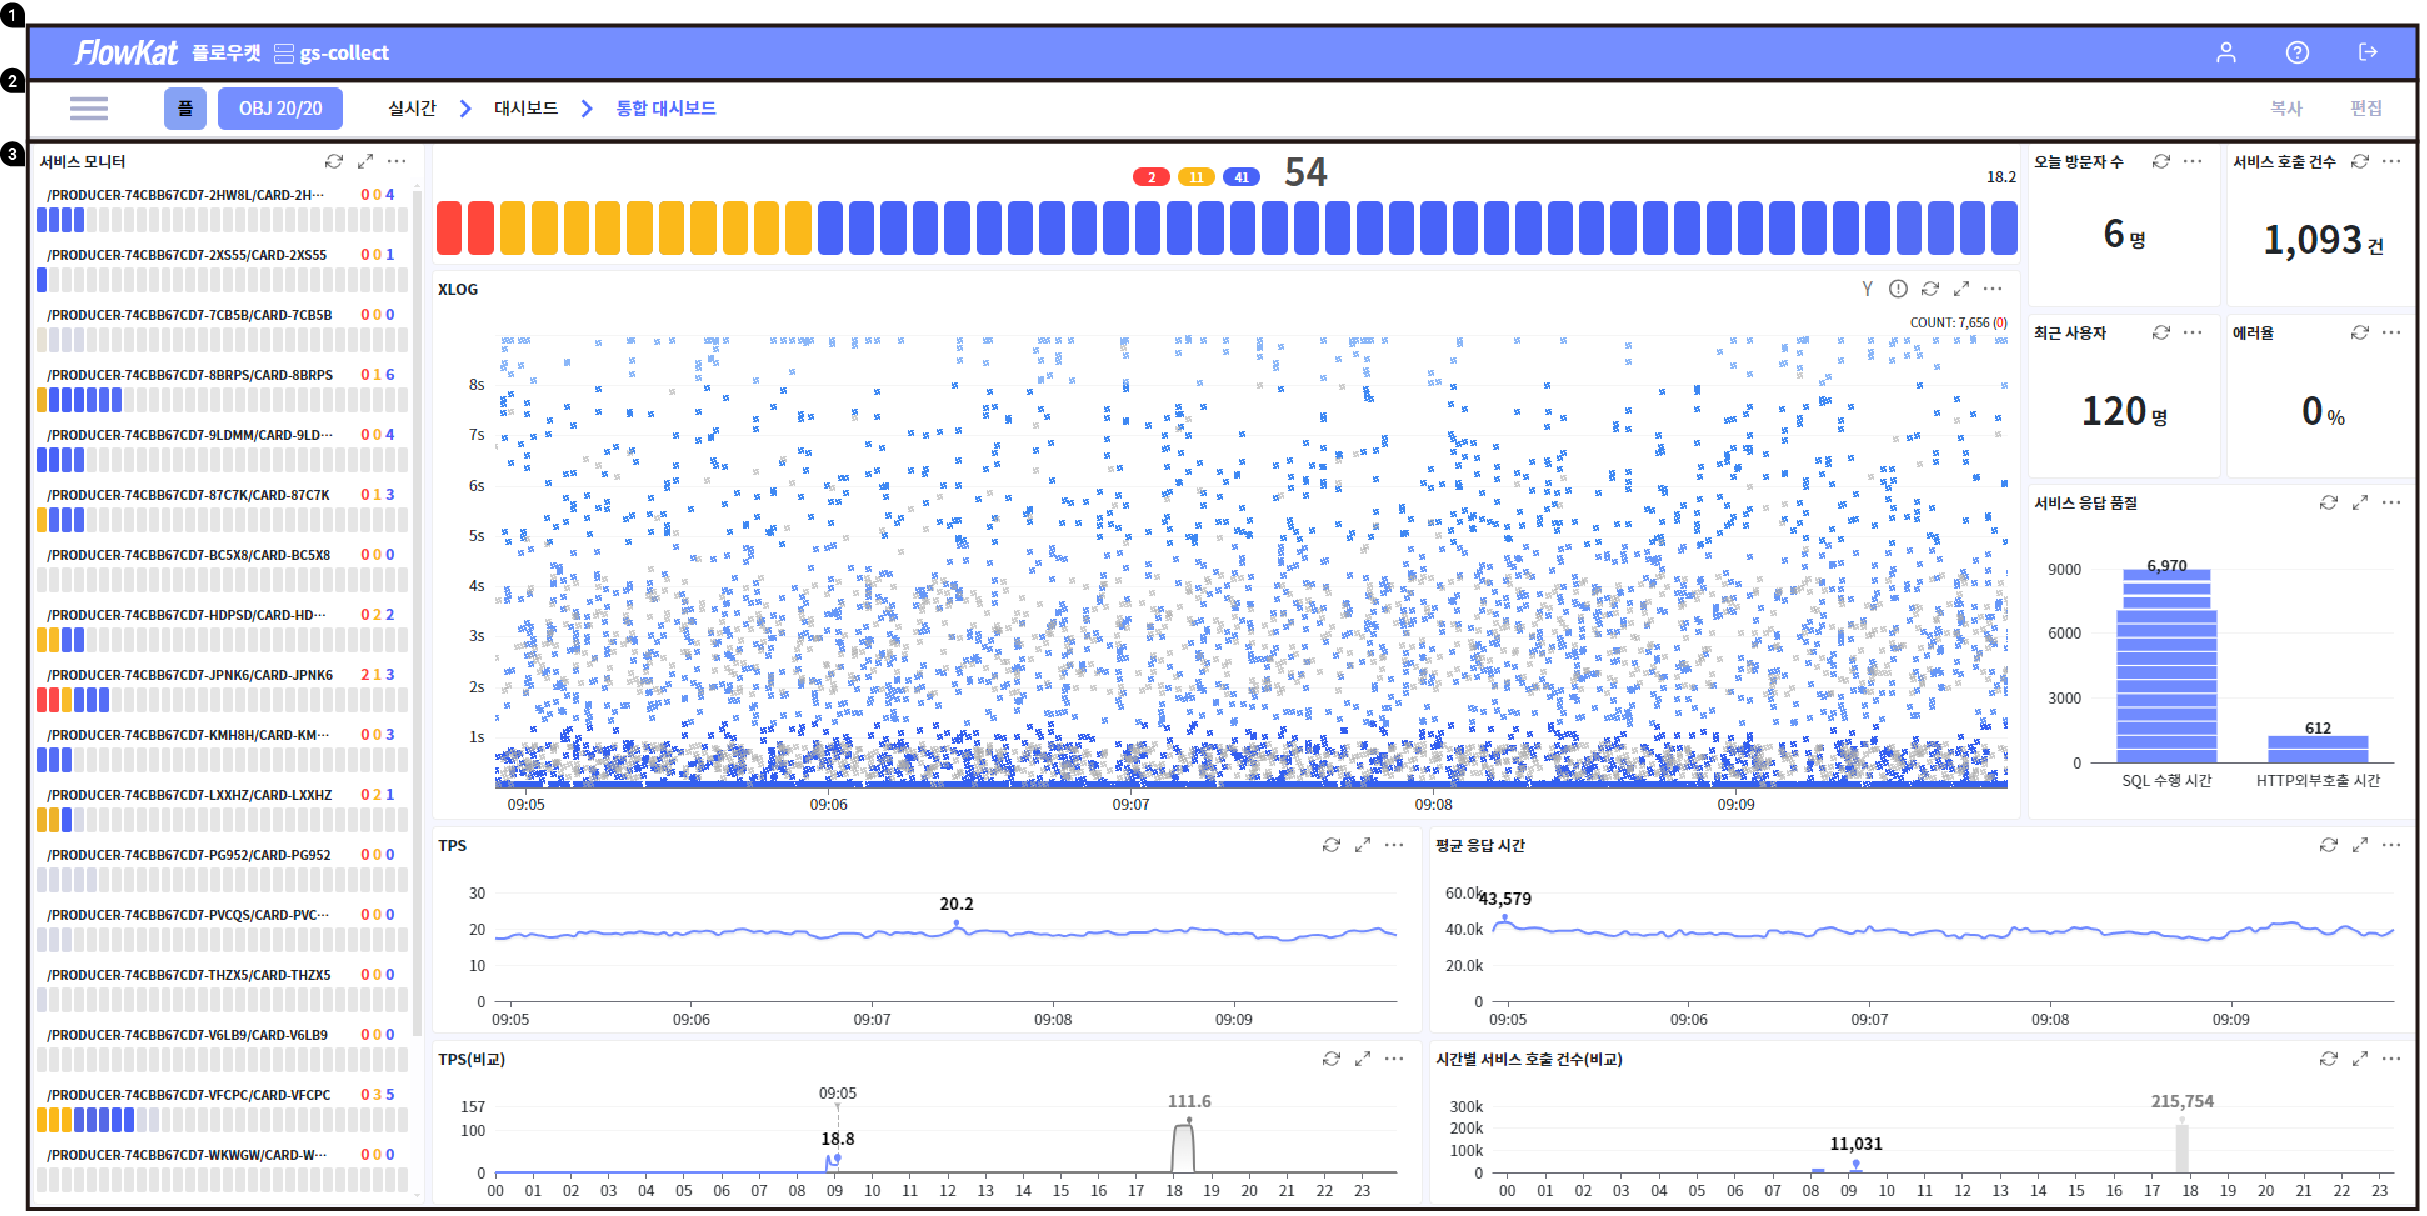This screenshot has width=2427, height=1216.
Task: Open more options for 에러율 panel
Action: [x=2391, y=332]
